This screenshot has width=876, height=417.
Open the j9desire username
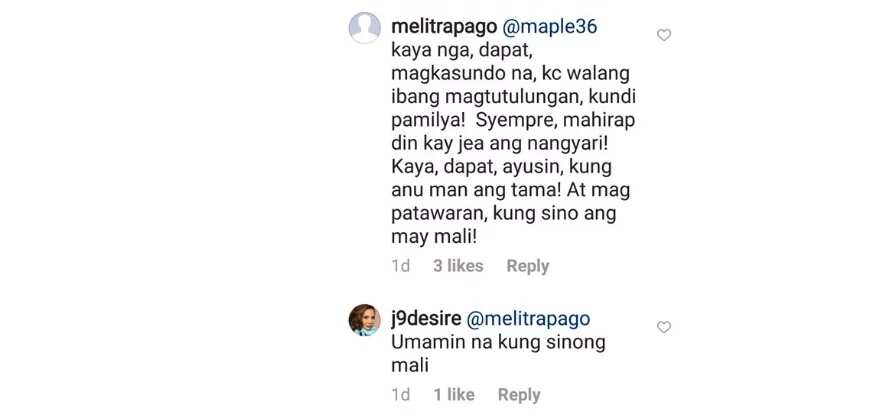426,319
